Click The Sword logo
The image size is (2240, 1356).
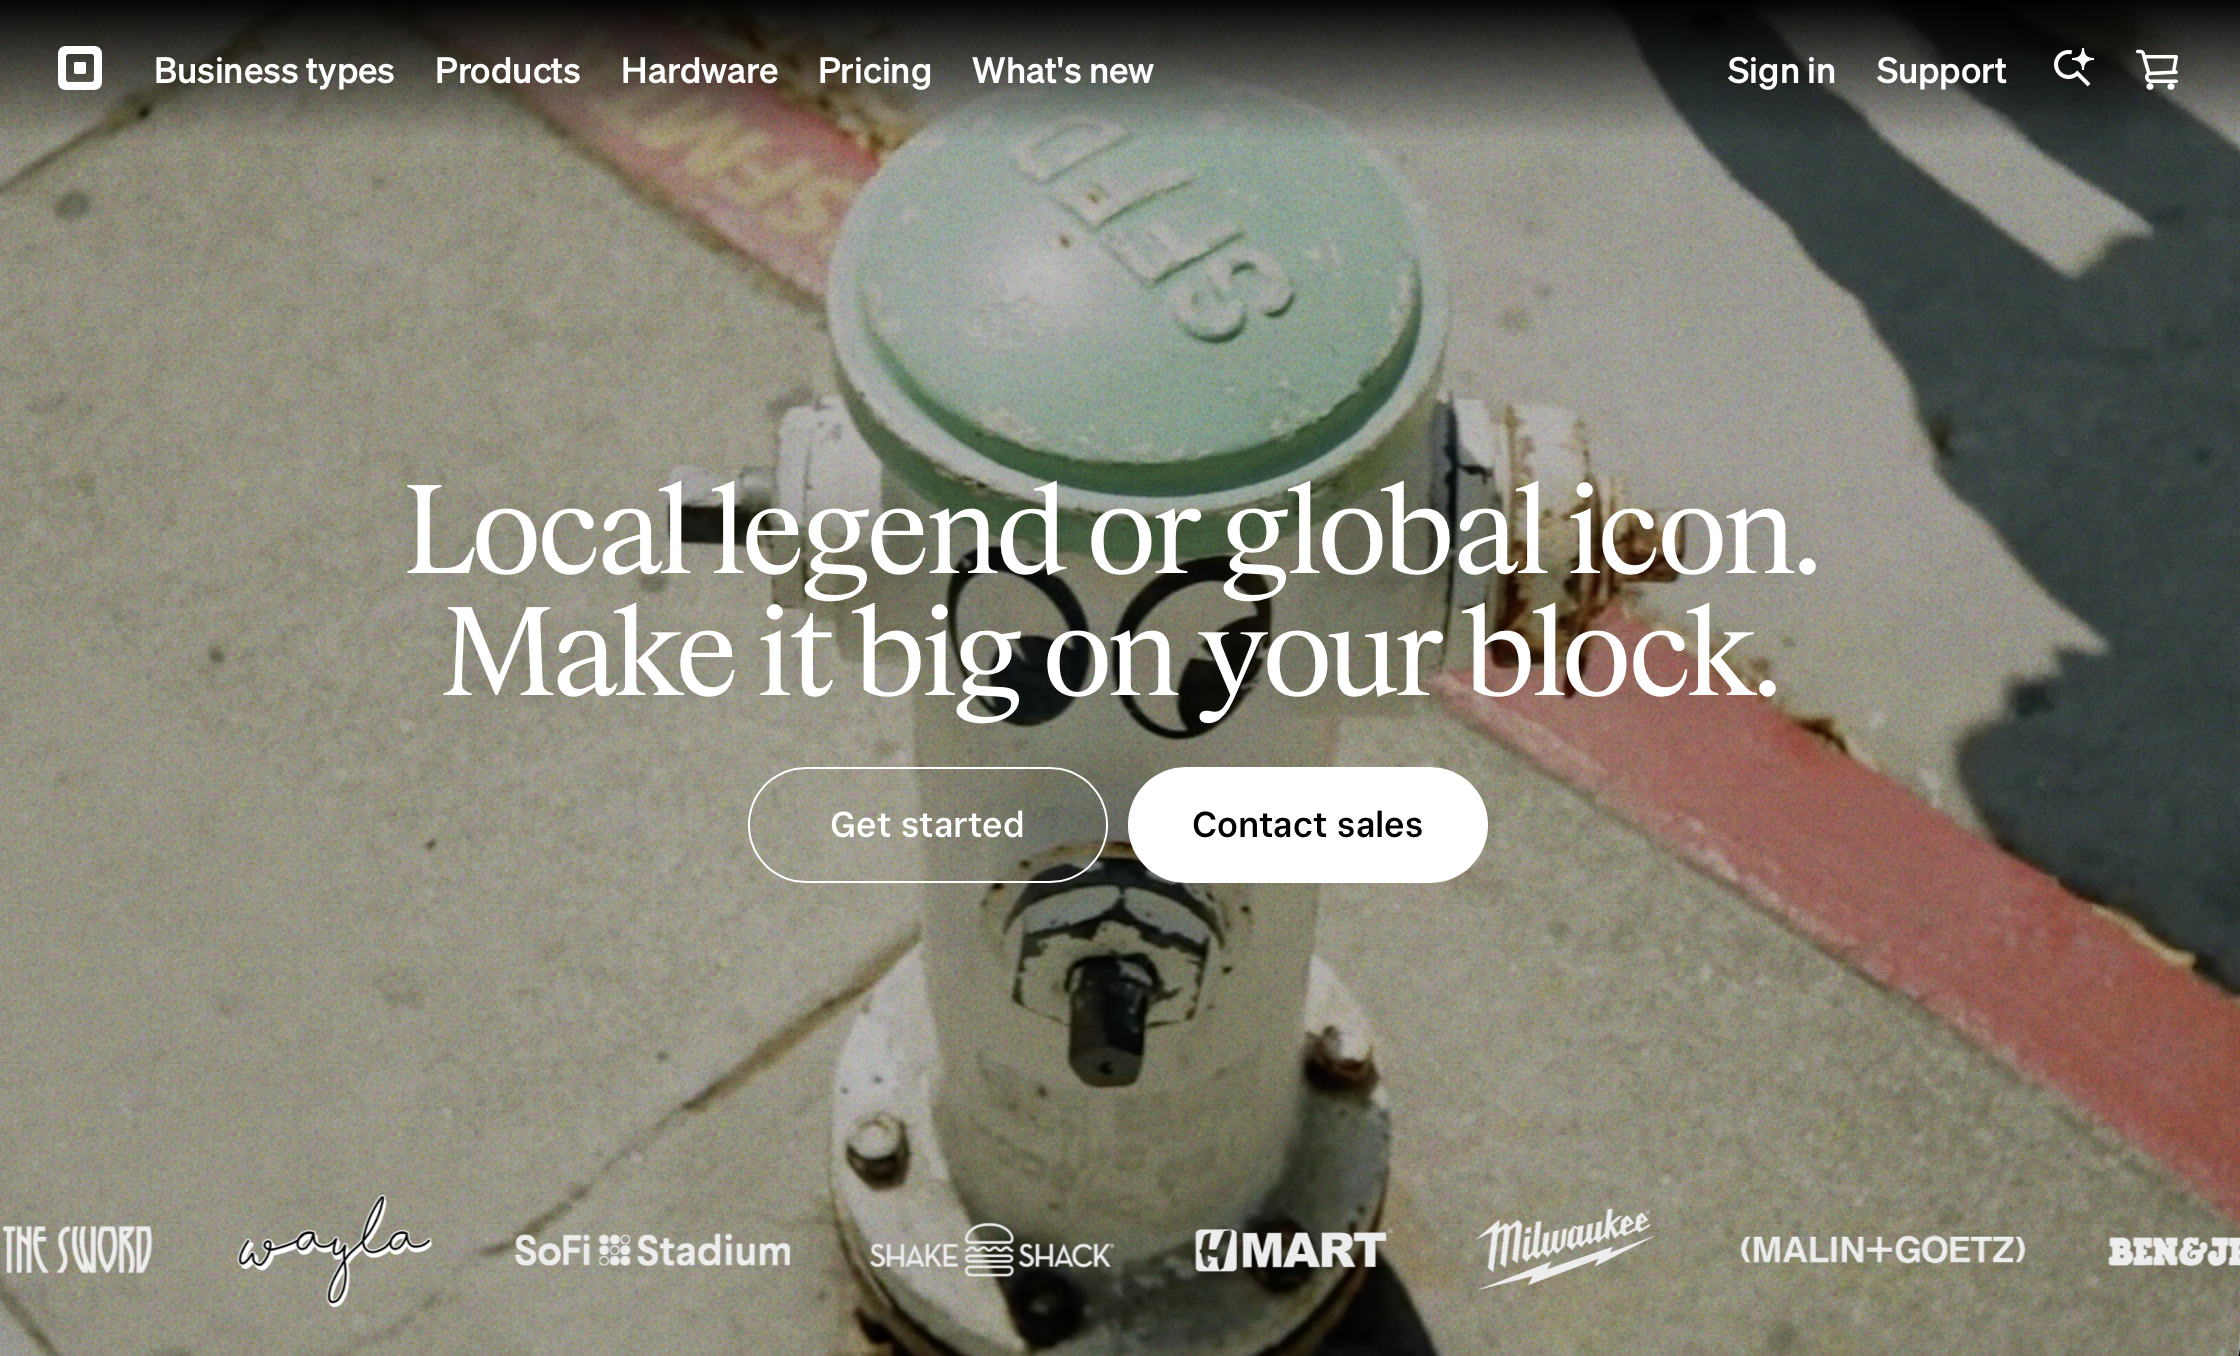(76, 1250)
